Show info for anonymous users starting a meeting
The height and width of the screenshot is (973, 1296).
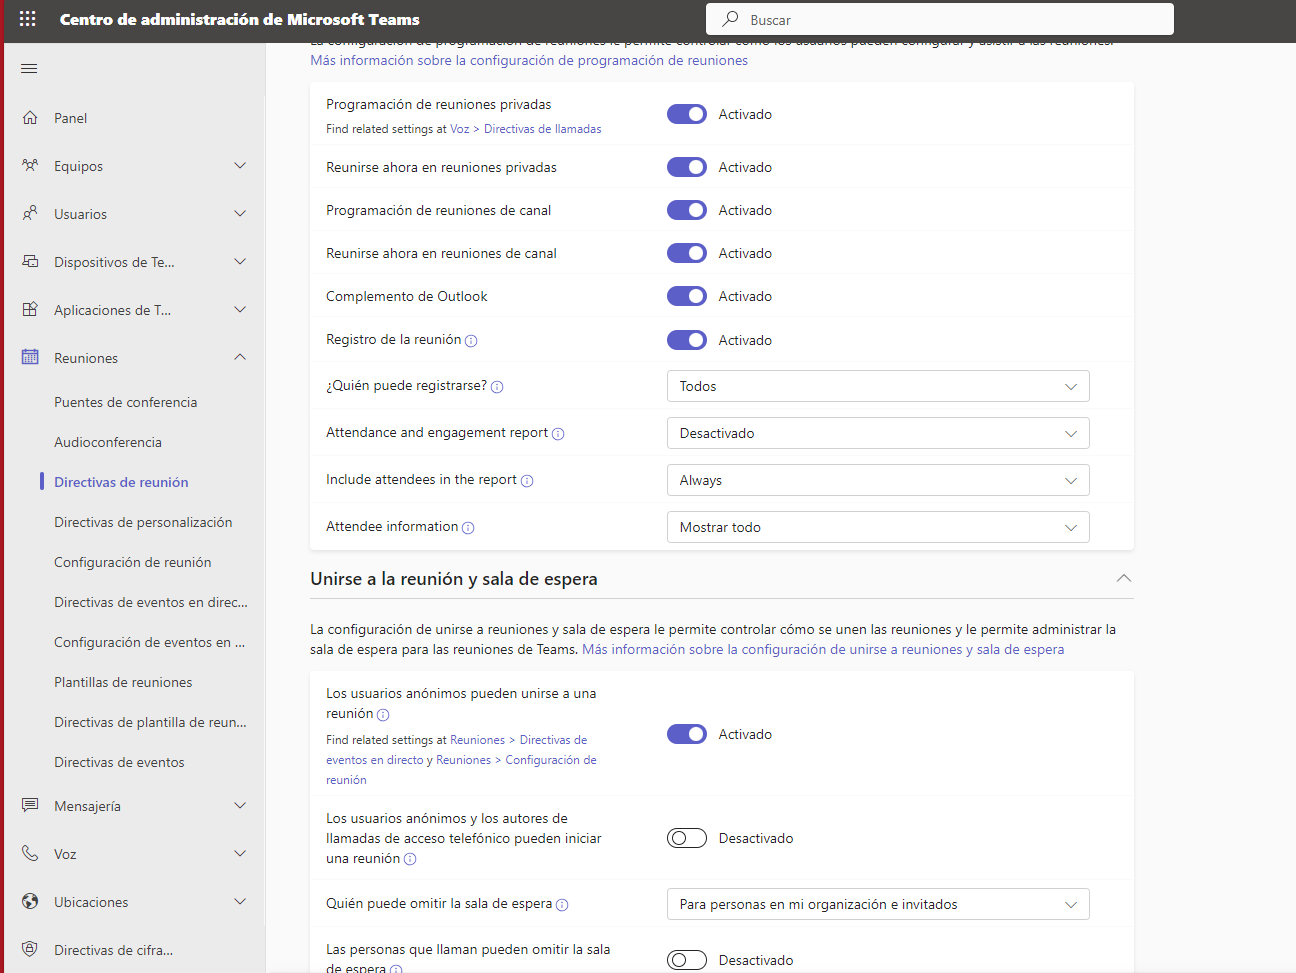410,859
